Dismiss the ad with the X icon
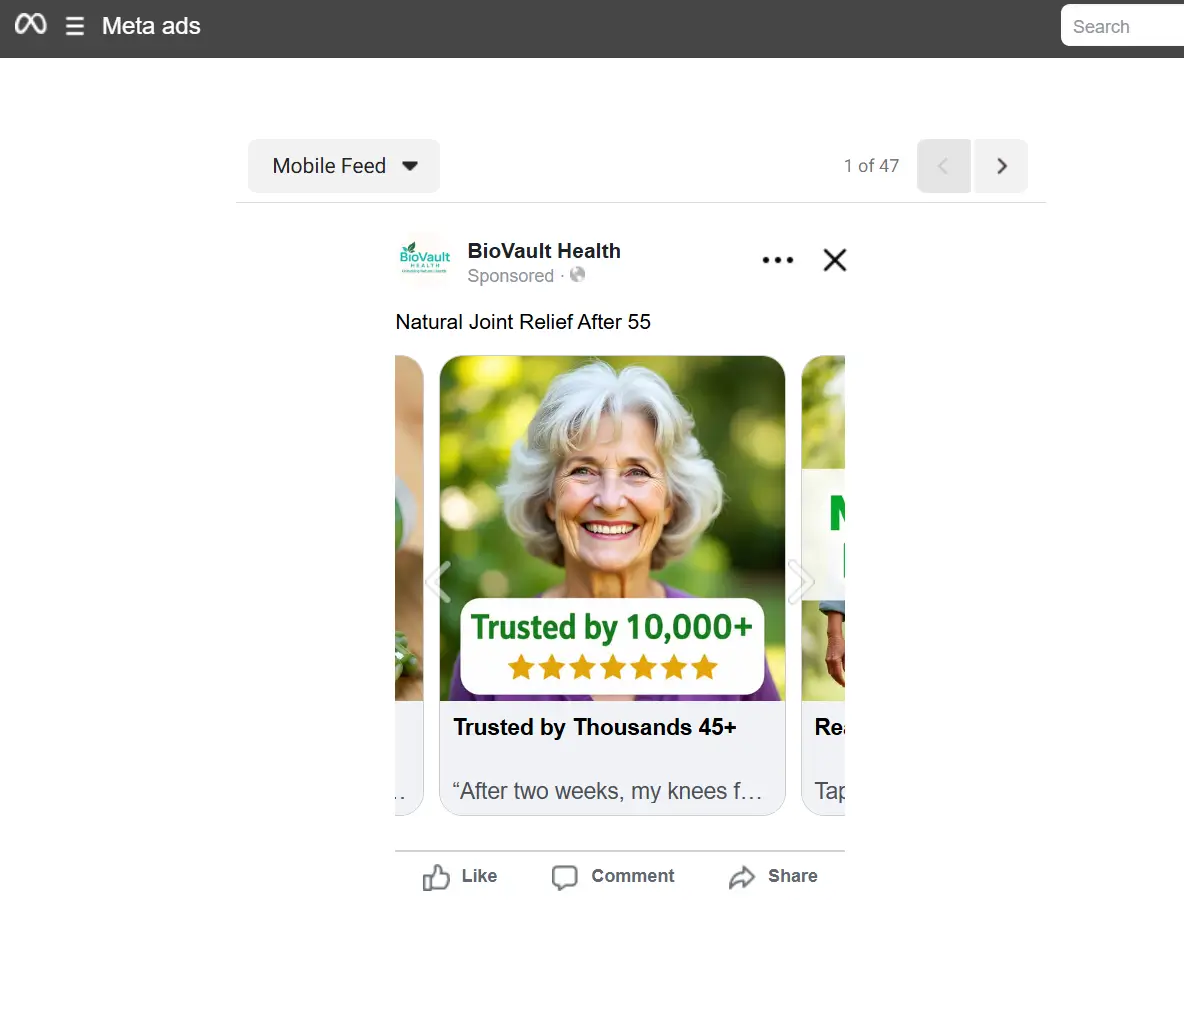 click(834, 260)
